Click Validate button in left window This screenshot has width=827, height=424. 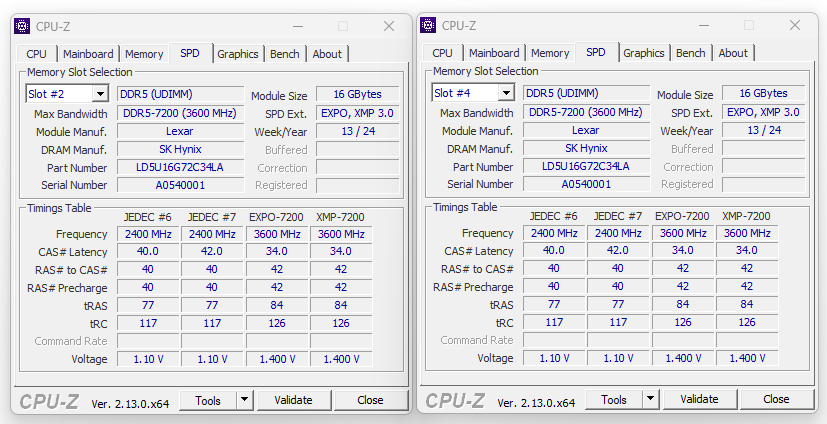coord(293,400)
